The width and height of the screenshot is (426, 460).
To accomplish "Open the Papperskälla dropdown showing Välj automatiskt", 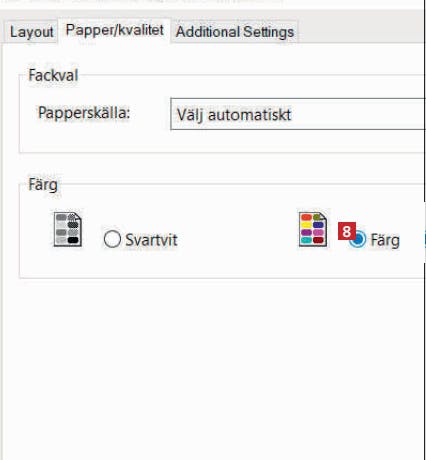I will coord(298,114).
